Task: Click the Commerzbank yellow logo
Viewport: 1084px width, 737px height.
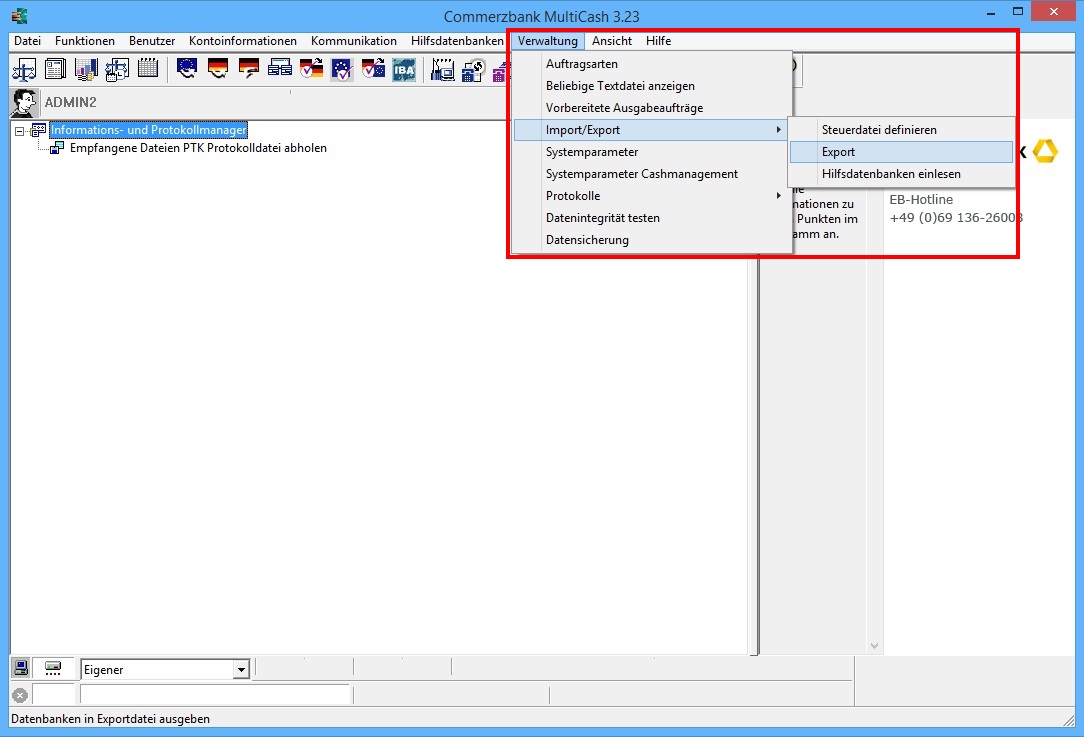Action: click(1045, 151)
